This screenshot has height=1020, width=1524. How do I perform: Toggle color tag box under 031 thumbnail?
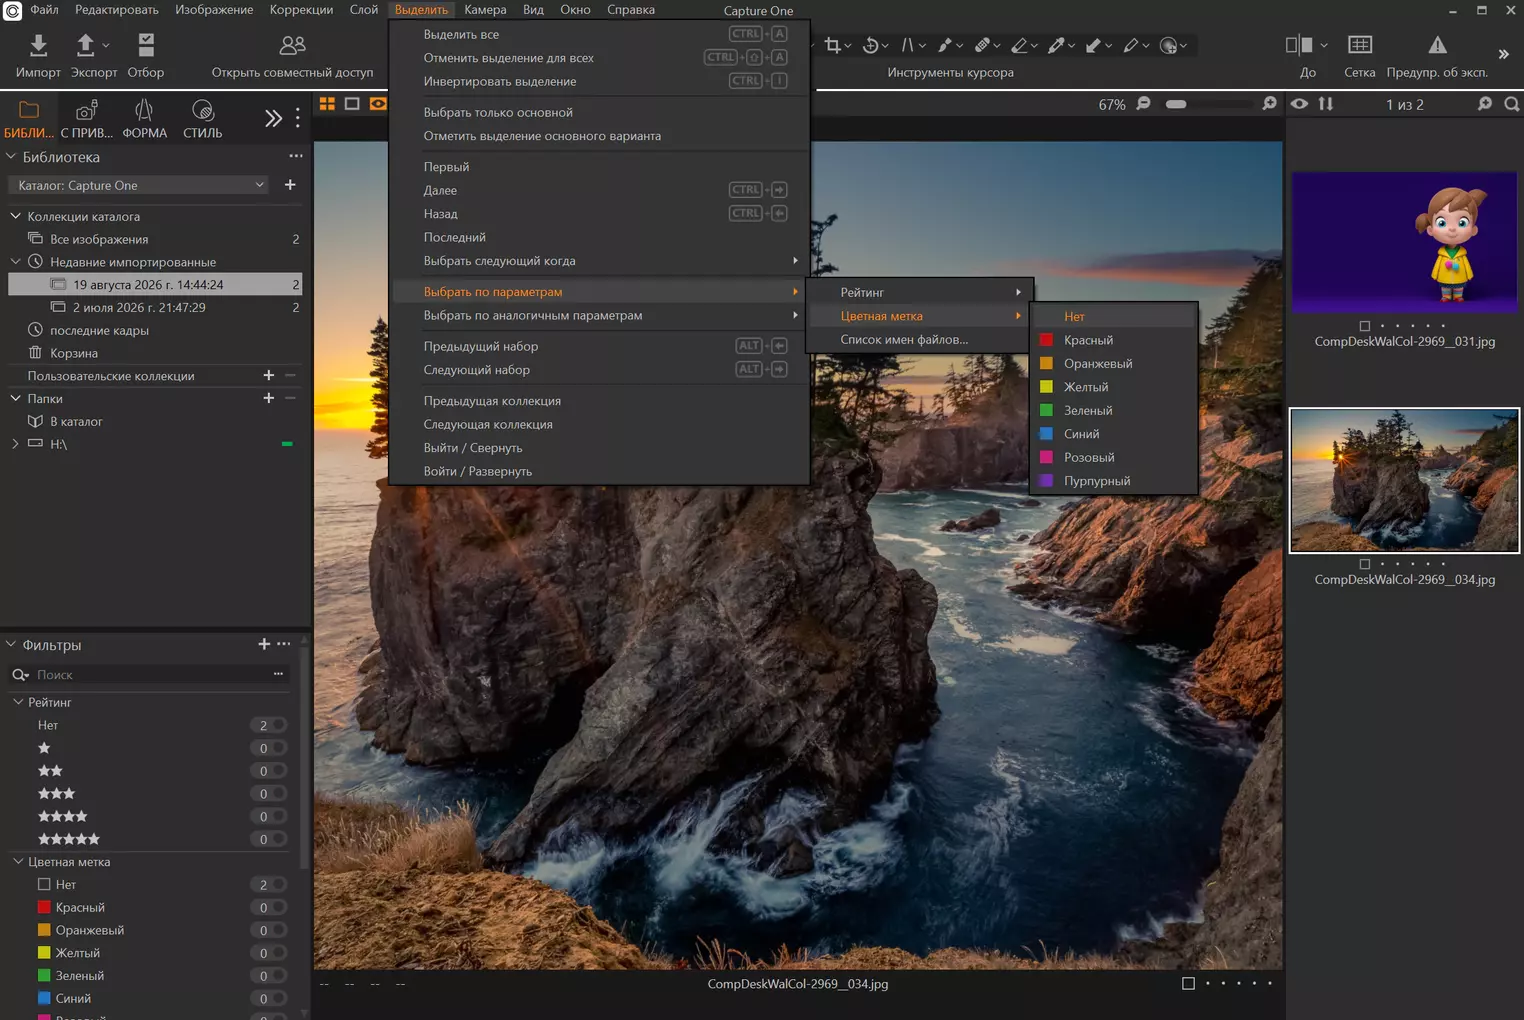(1364, 326)
